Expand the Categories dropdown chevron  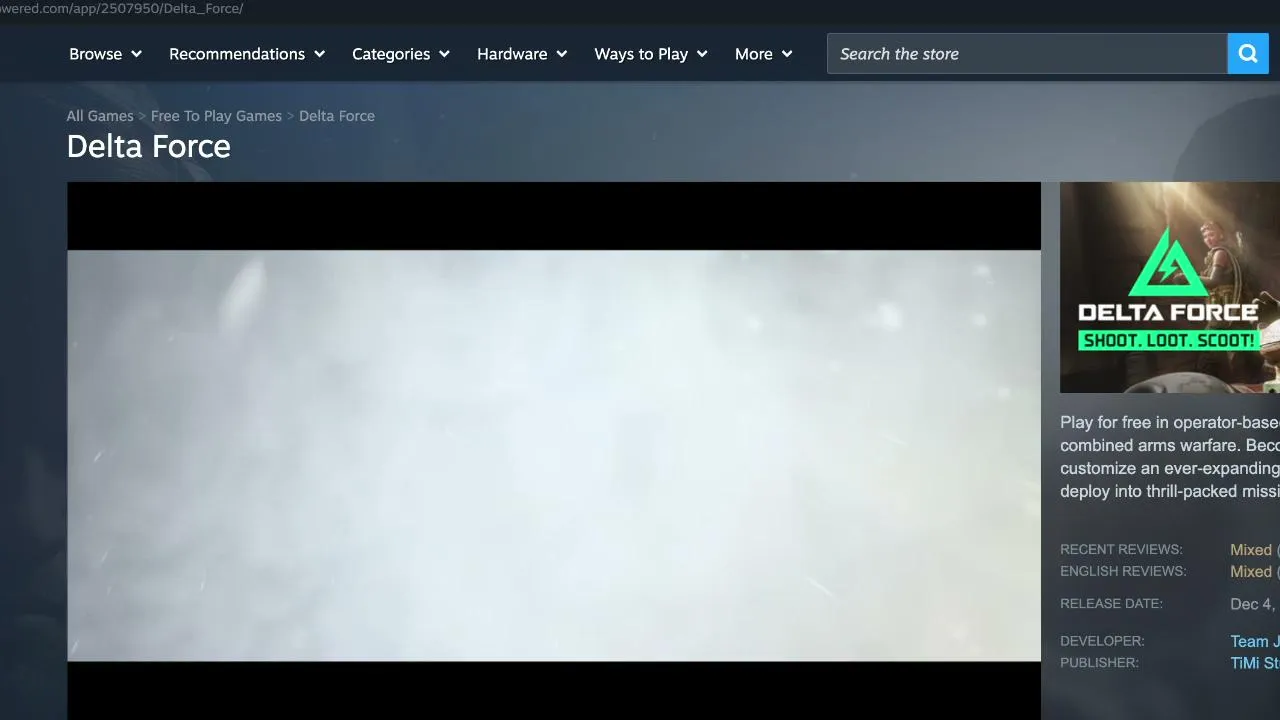[444, 54]
